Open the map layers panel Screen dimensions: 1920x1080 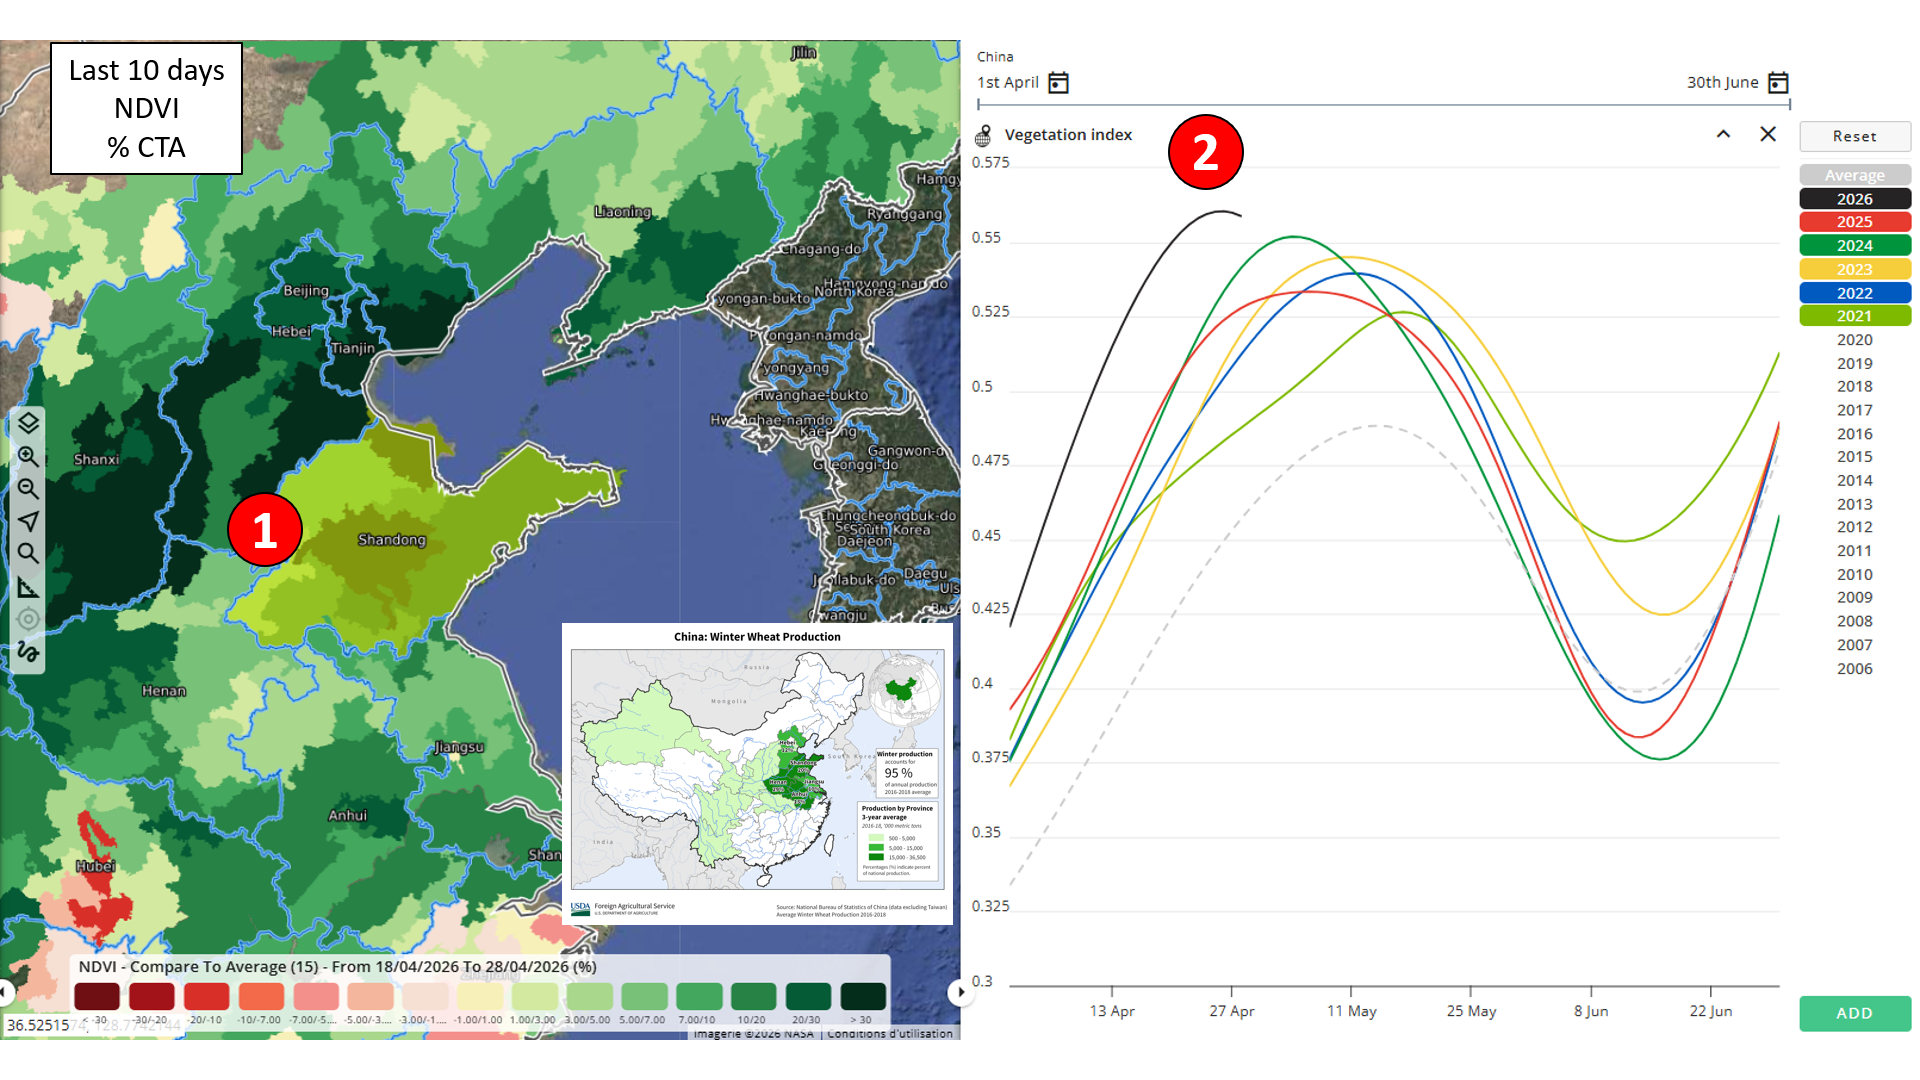coord(28,423)
